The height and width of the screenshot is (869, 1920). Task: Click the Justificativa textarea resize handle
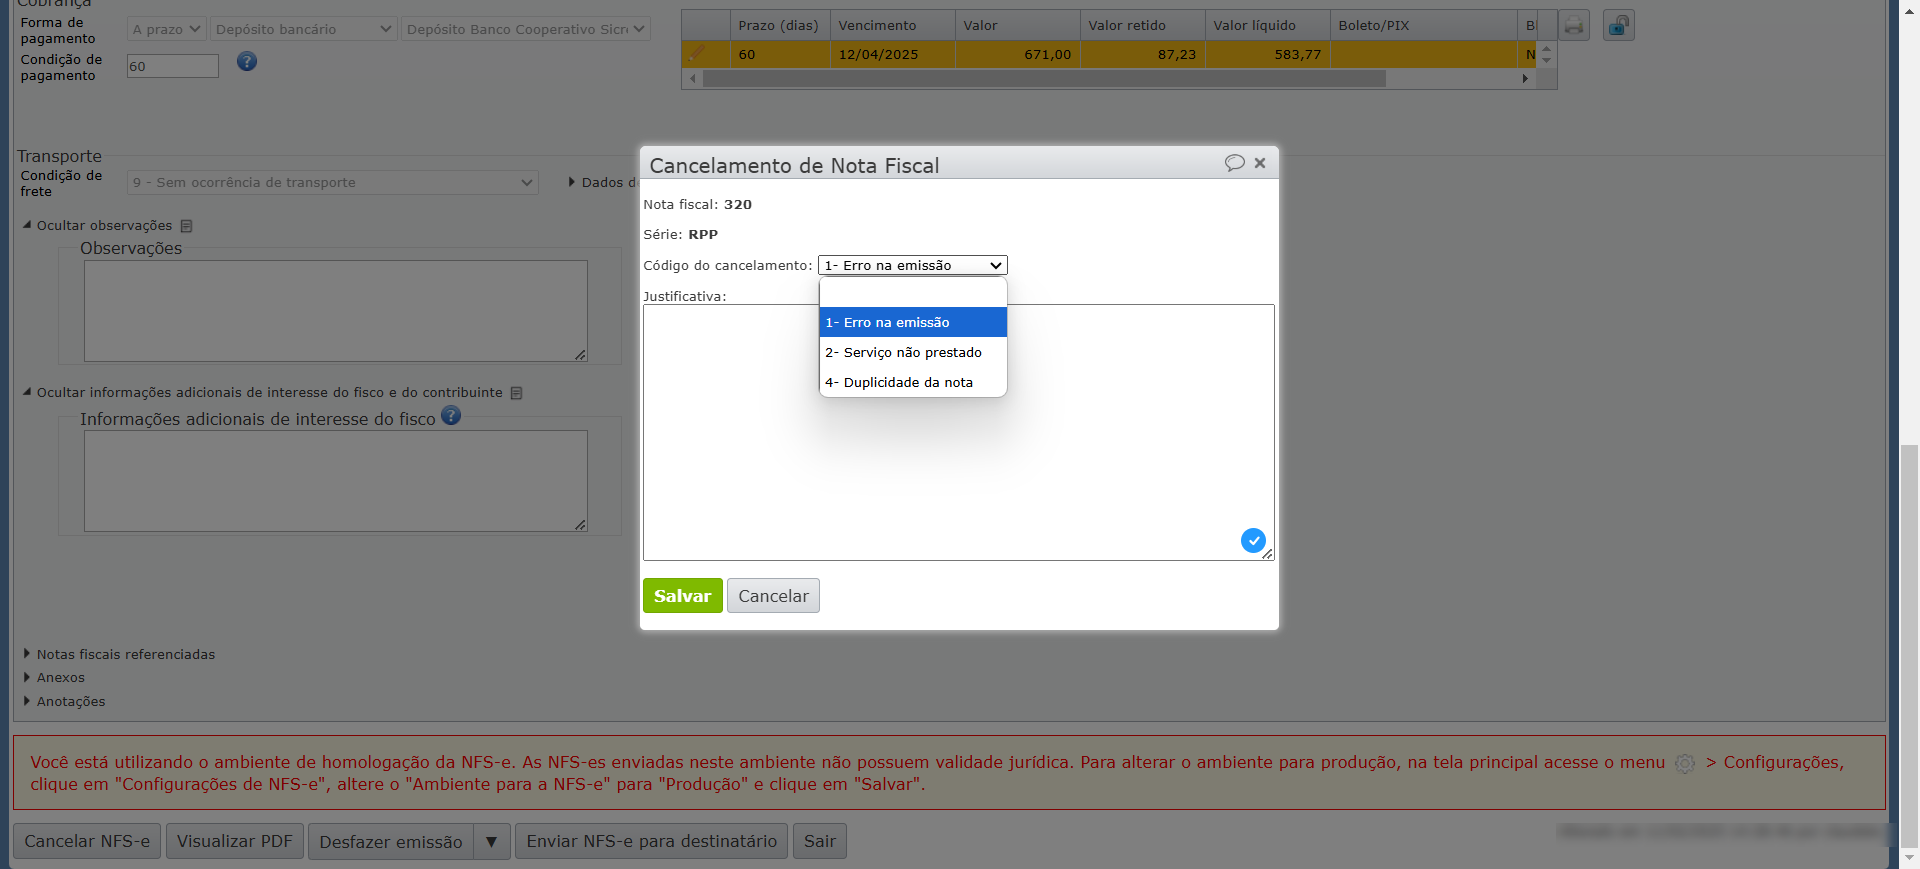[1267, 554]
